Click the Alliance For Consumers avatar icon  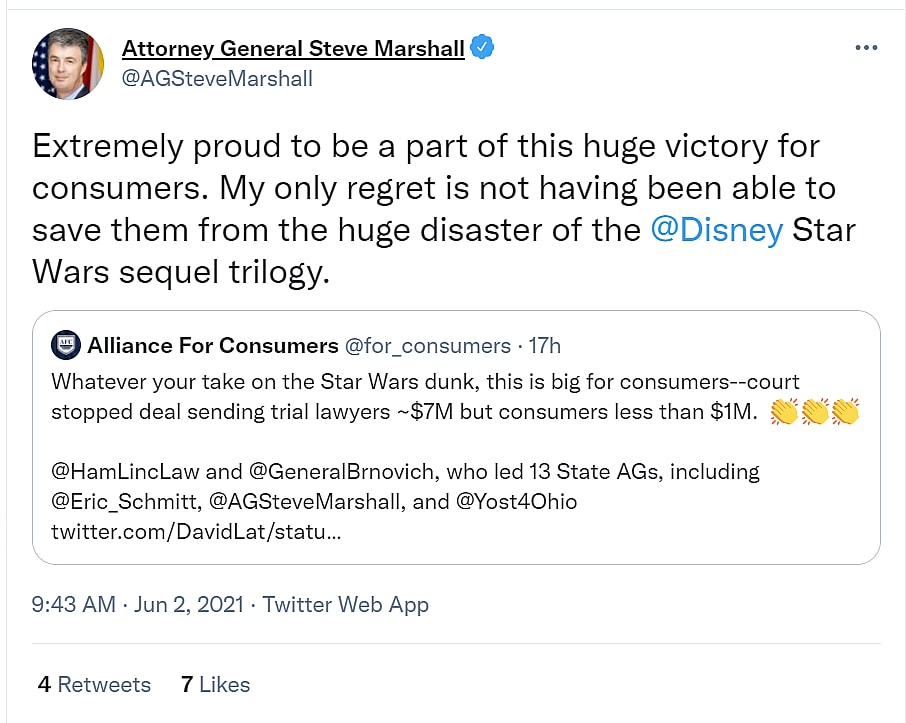tap(65, 346)
